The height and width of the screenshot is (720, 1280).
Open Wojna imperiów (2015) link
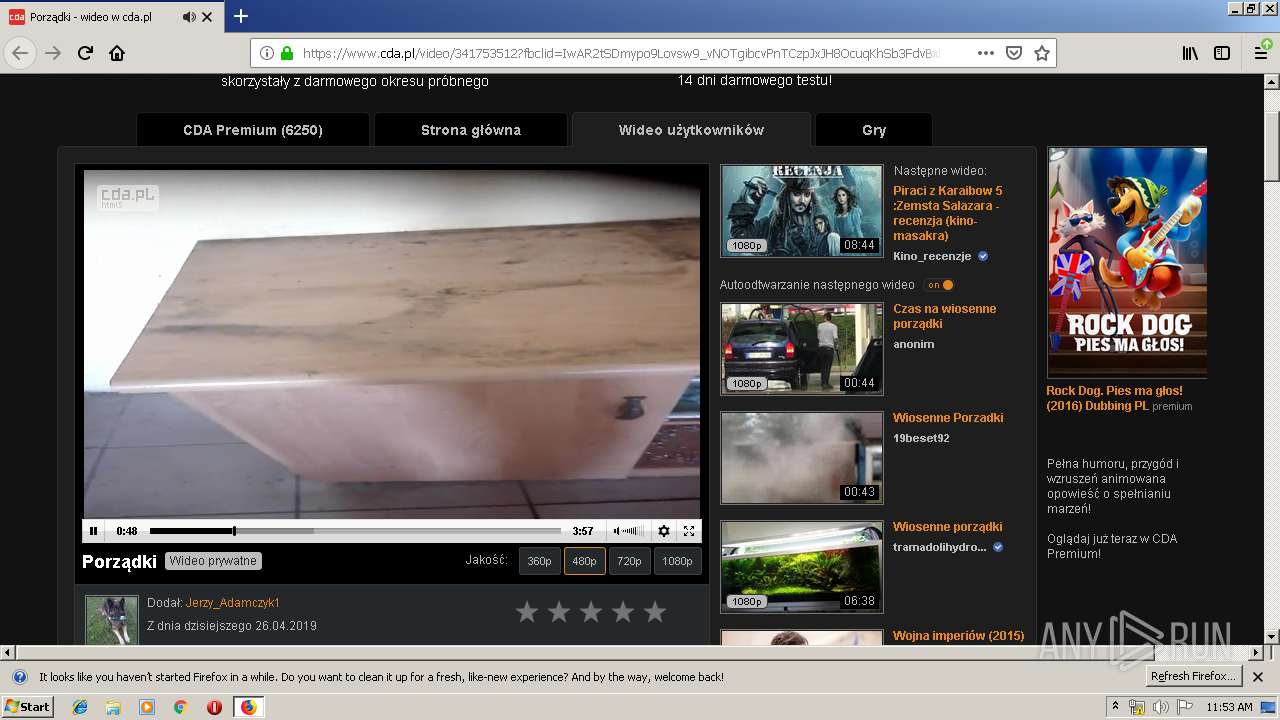coord(958,636)
